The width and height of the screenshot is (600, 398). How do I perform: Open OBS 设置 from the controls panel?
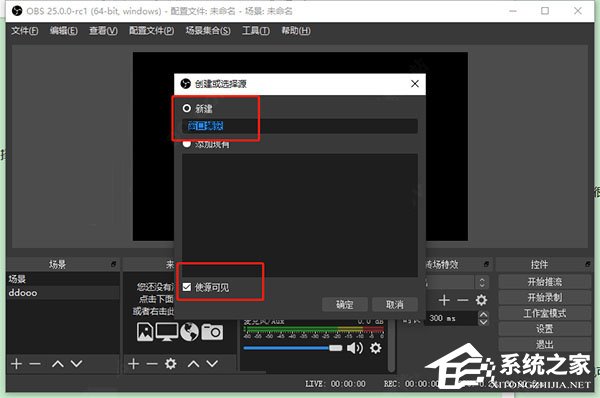545,329
